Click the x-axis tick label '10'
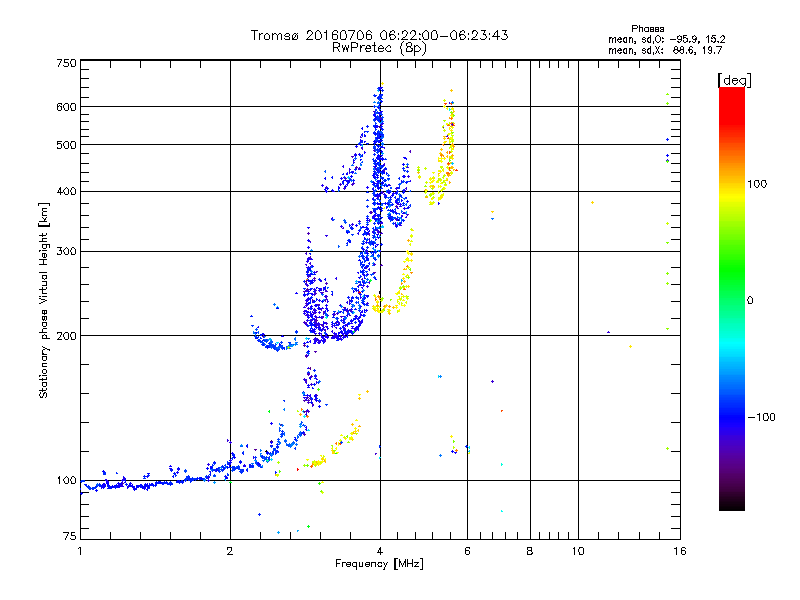The width and height of the screenshot is (800, 600). click(x=578, y=551)
